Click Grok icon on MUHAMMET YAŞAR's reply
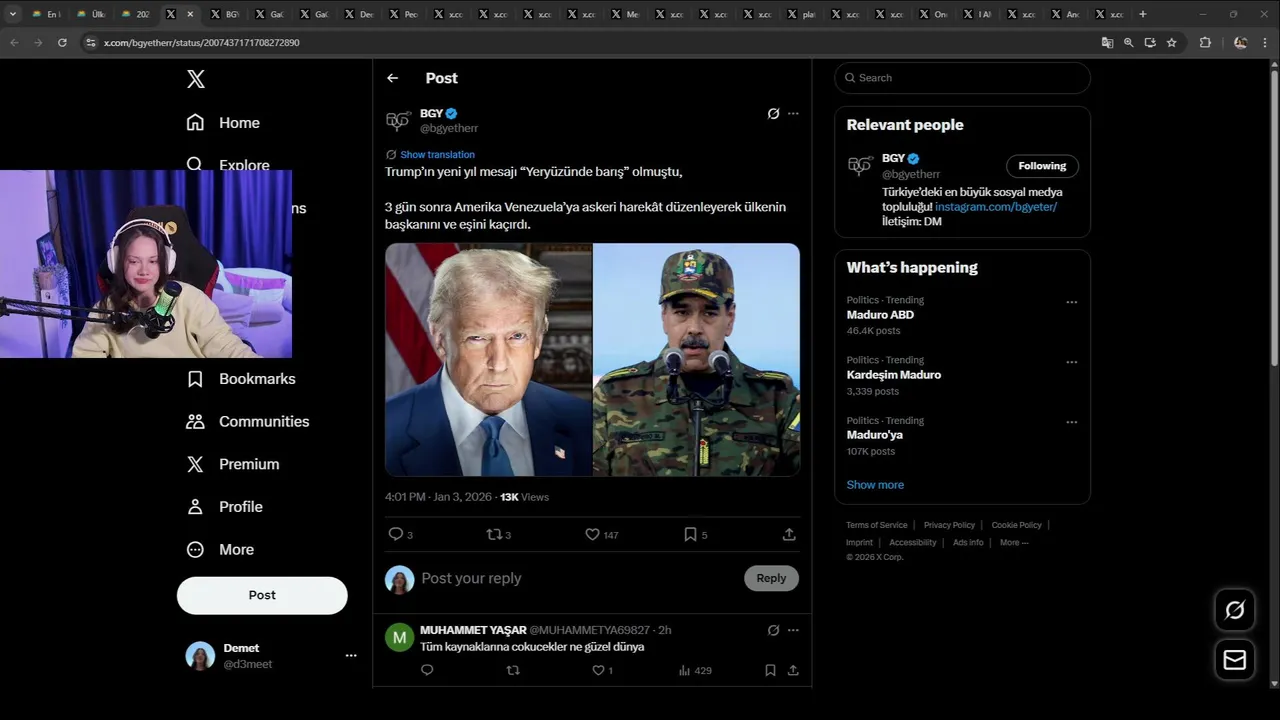The image size is (1280, 720). 773,631
